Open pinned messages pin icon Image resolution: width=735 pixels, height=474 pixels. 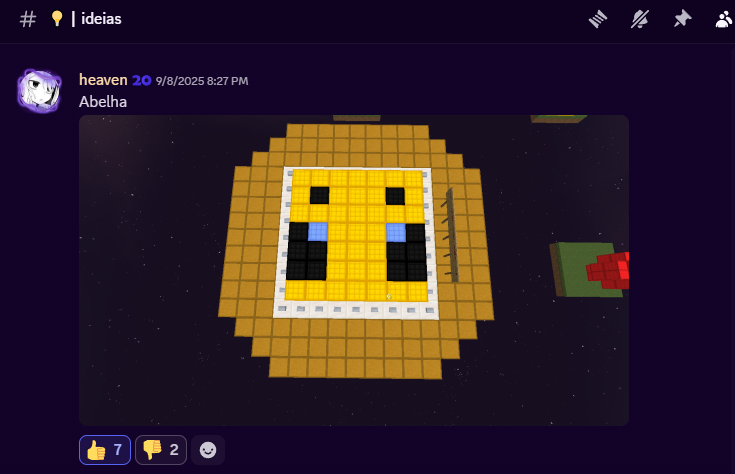(x=682, y=19)
